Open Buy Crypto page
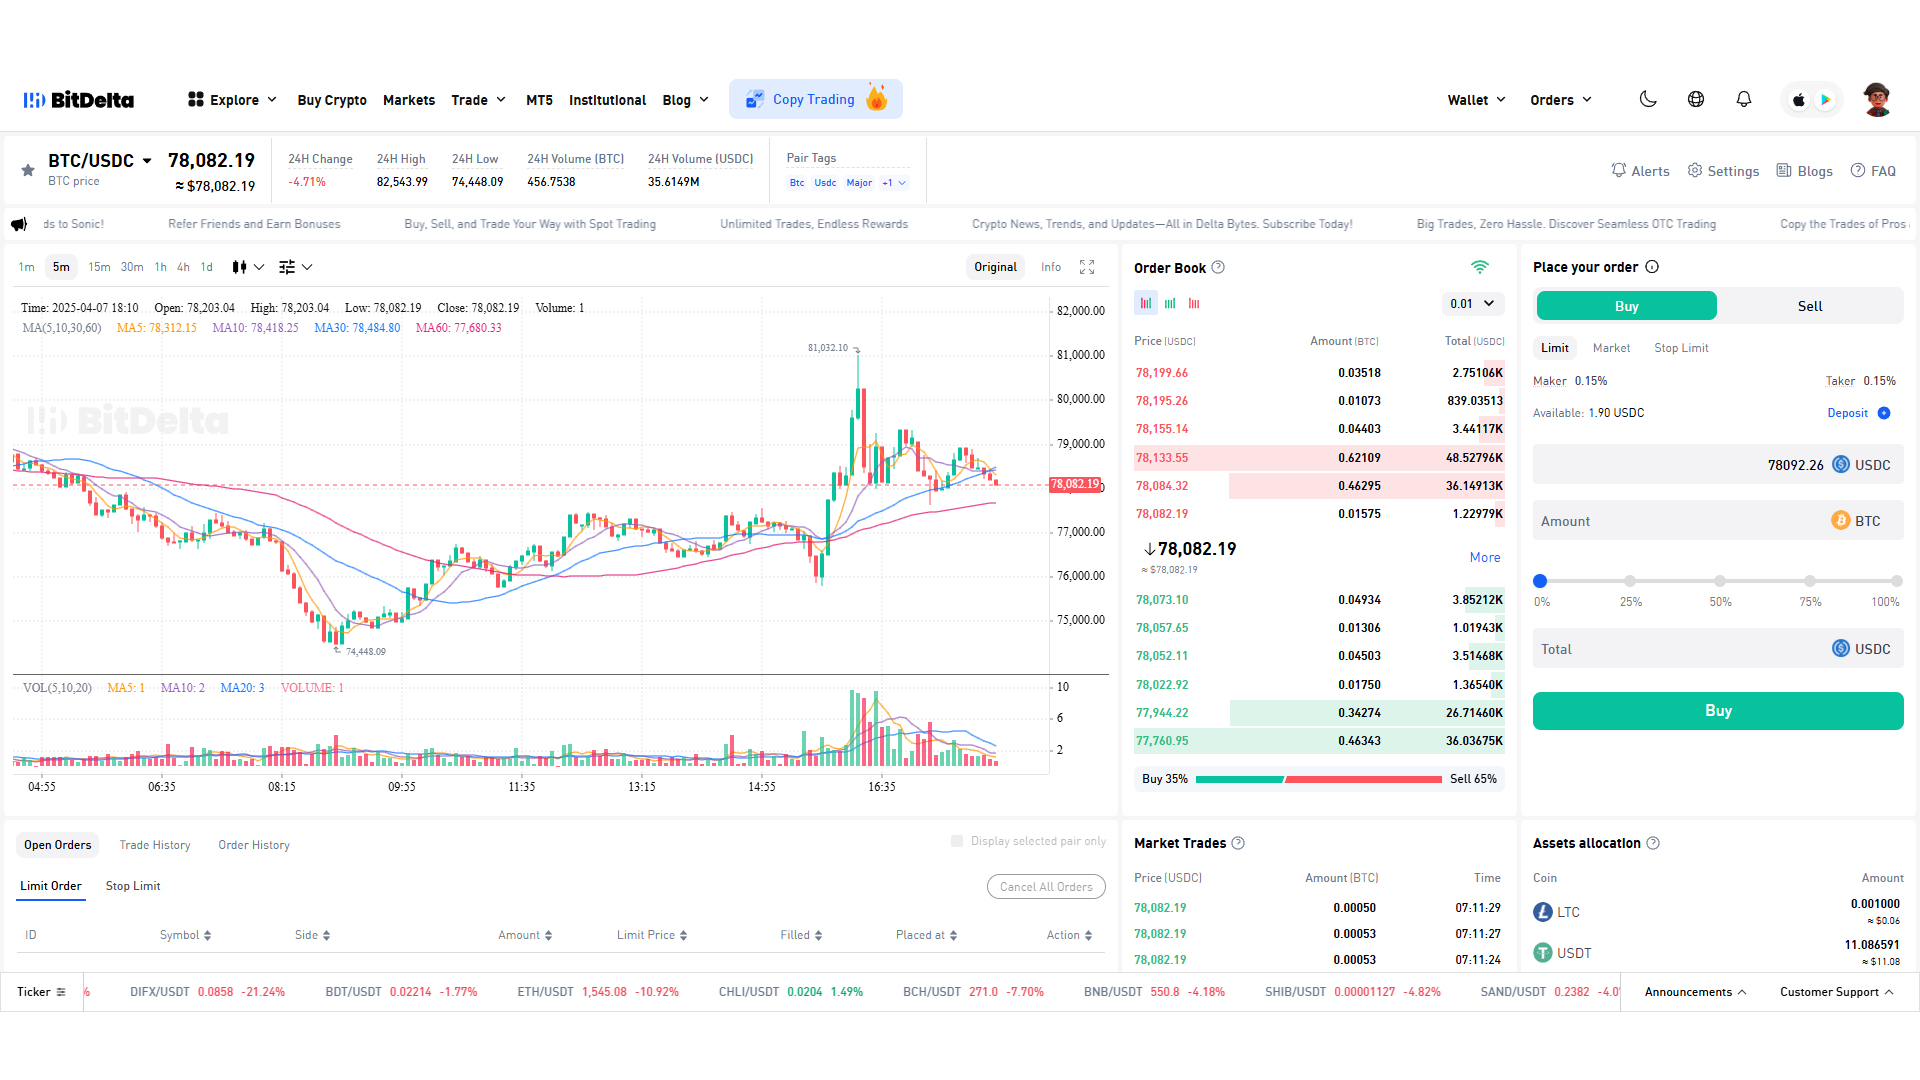This screenshot has height=1080, width=1920. (x=332, y=100)
